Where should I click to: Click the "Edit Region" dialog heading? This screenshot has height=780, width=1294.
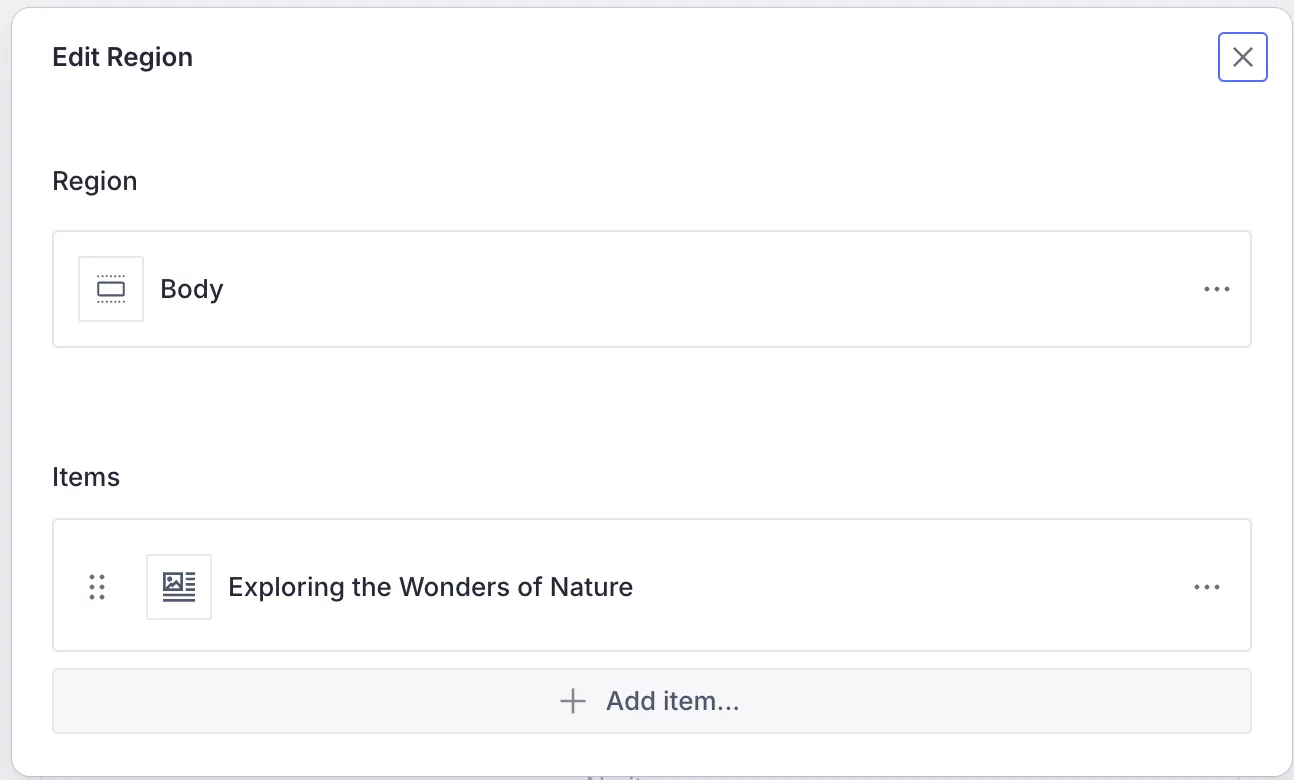click(x=122, y=57)
